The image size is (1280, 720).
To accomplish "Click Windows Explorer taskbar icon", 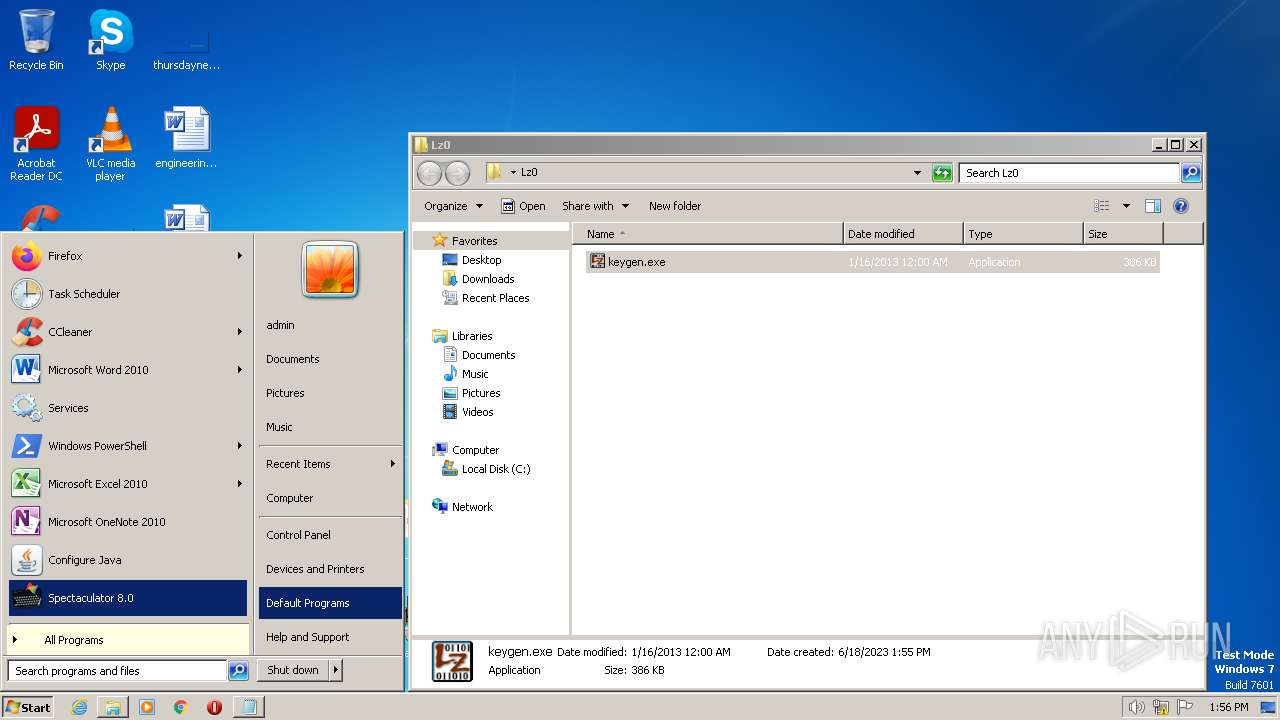I will click(113, 707).
